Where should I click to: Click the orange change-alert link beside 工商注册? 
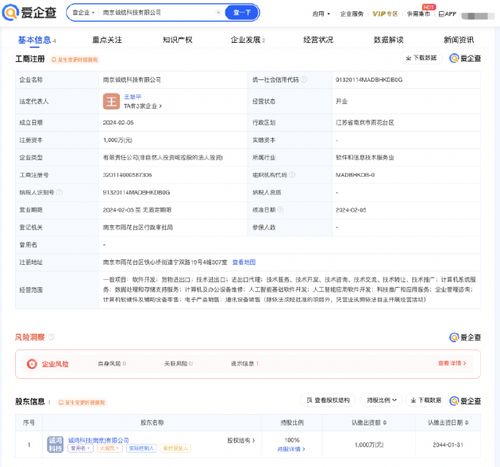75,60
